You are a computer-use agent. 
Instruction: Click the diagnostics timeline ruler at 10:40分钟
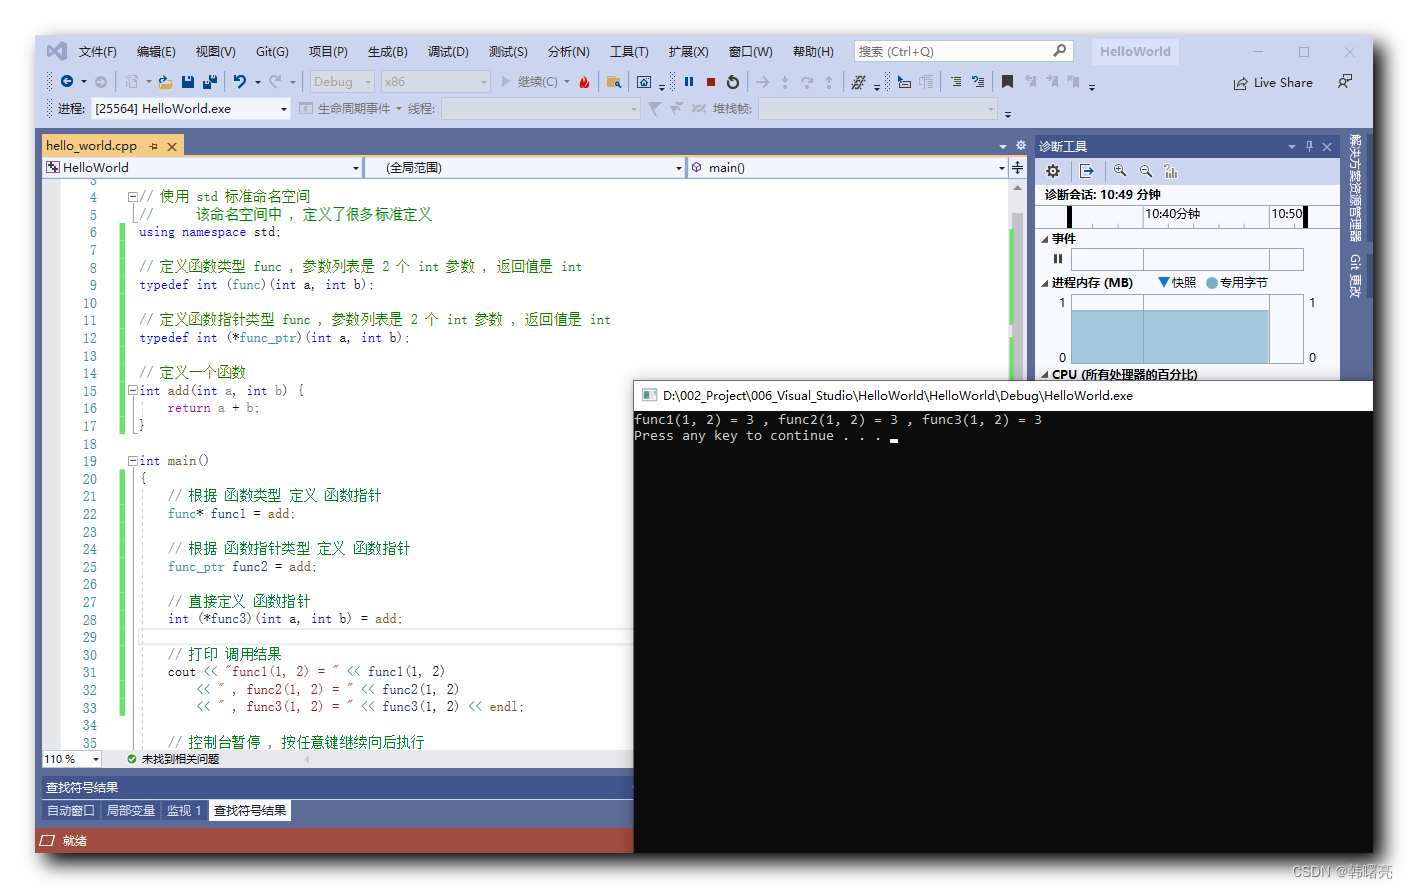click(1172, 215)
